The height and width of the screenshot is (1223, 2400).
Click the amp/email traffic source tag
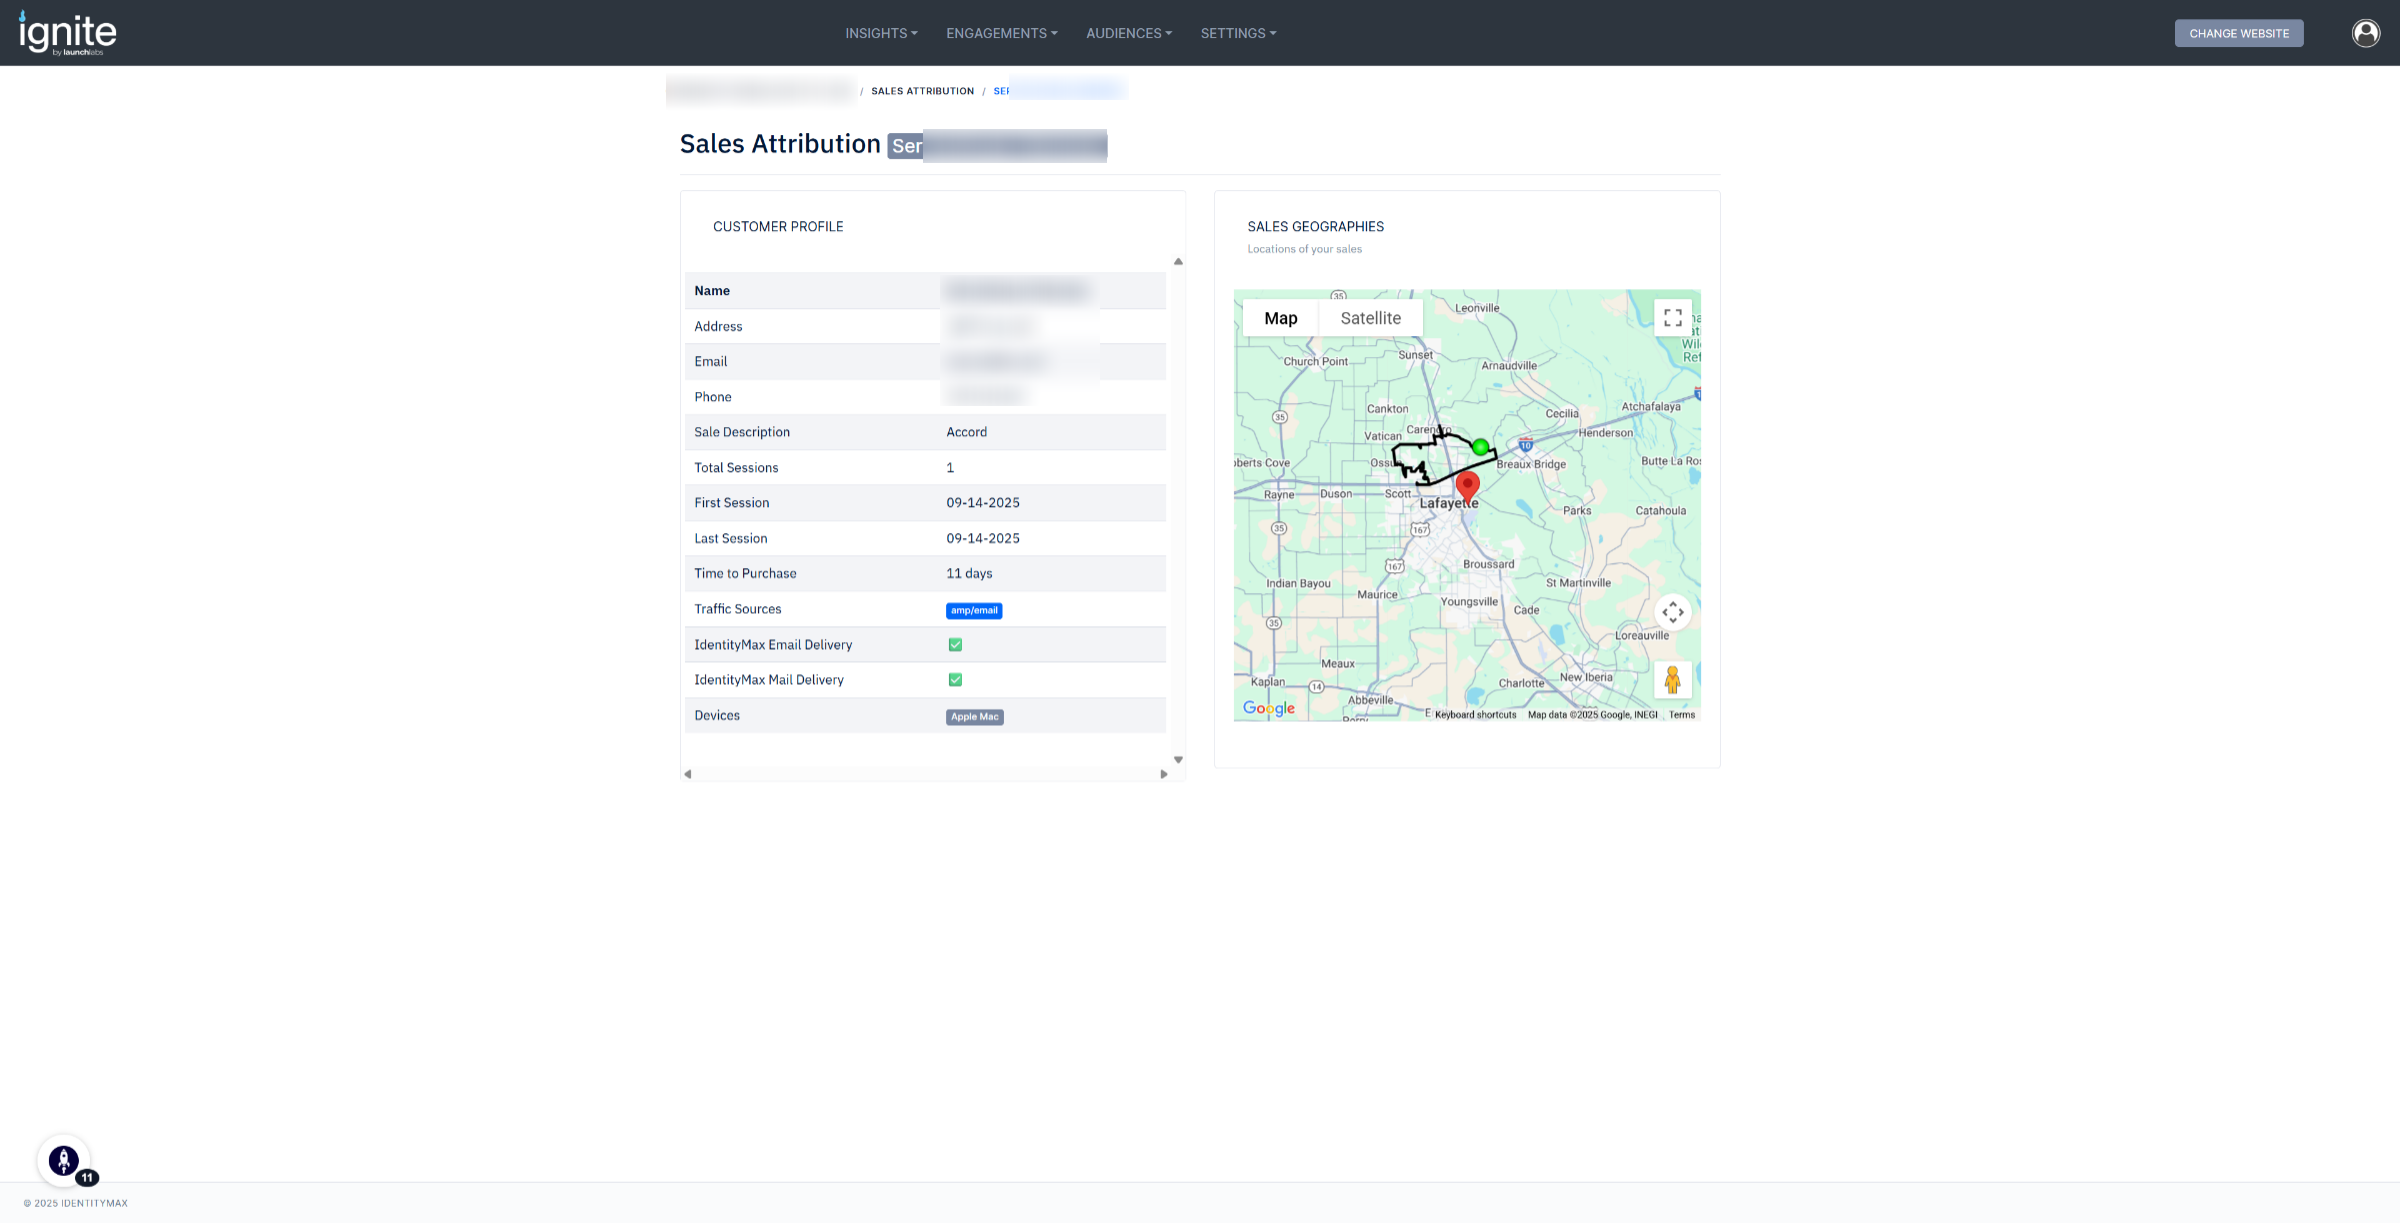tap(973, 610)
